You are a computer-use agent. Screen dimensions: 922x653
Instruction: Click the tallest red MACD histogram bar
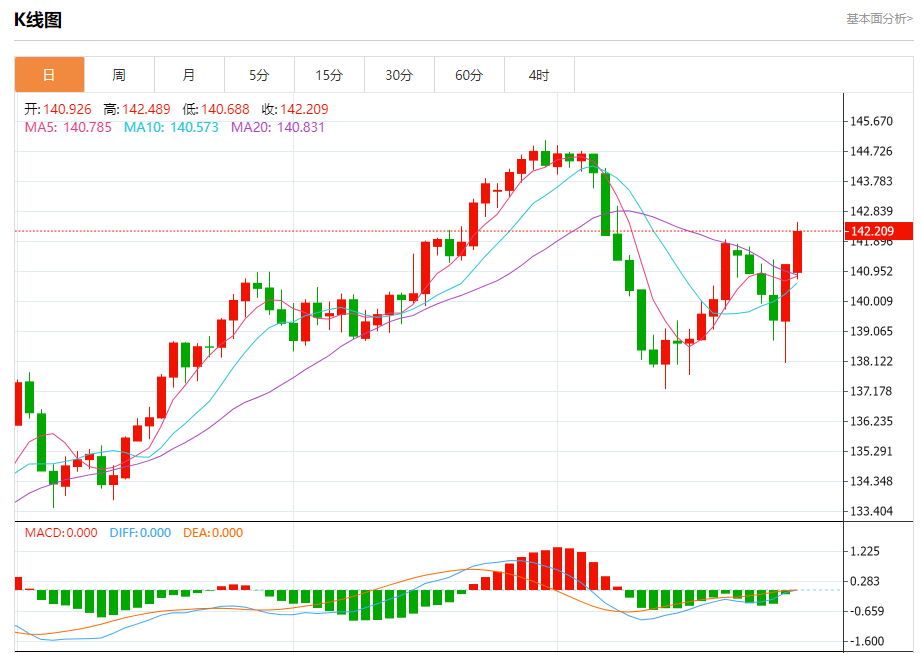point(557,568)
